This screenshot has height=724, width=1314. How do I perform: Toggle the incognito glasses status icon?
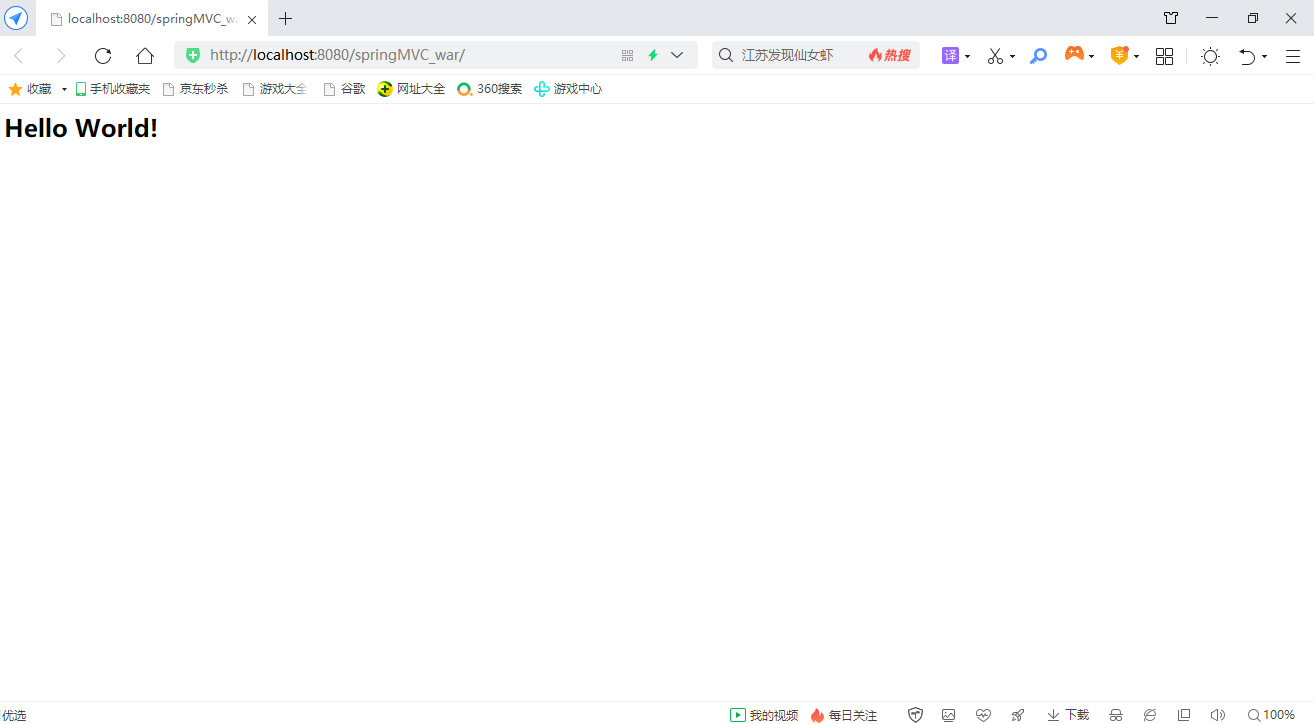[1116, 715]
